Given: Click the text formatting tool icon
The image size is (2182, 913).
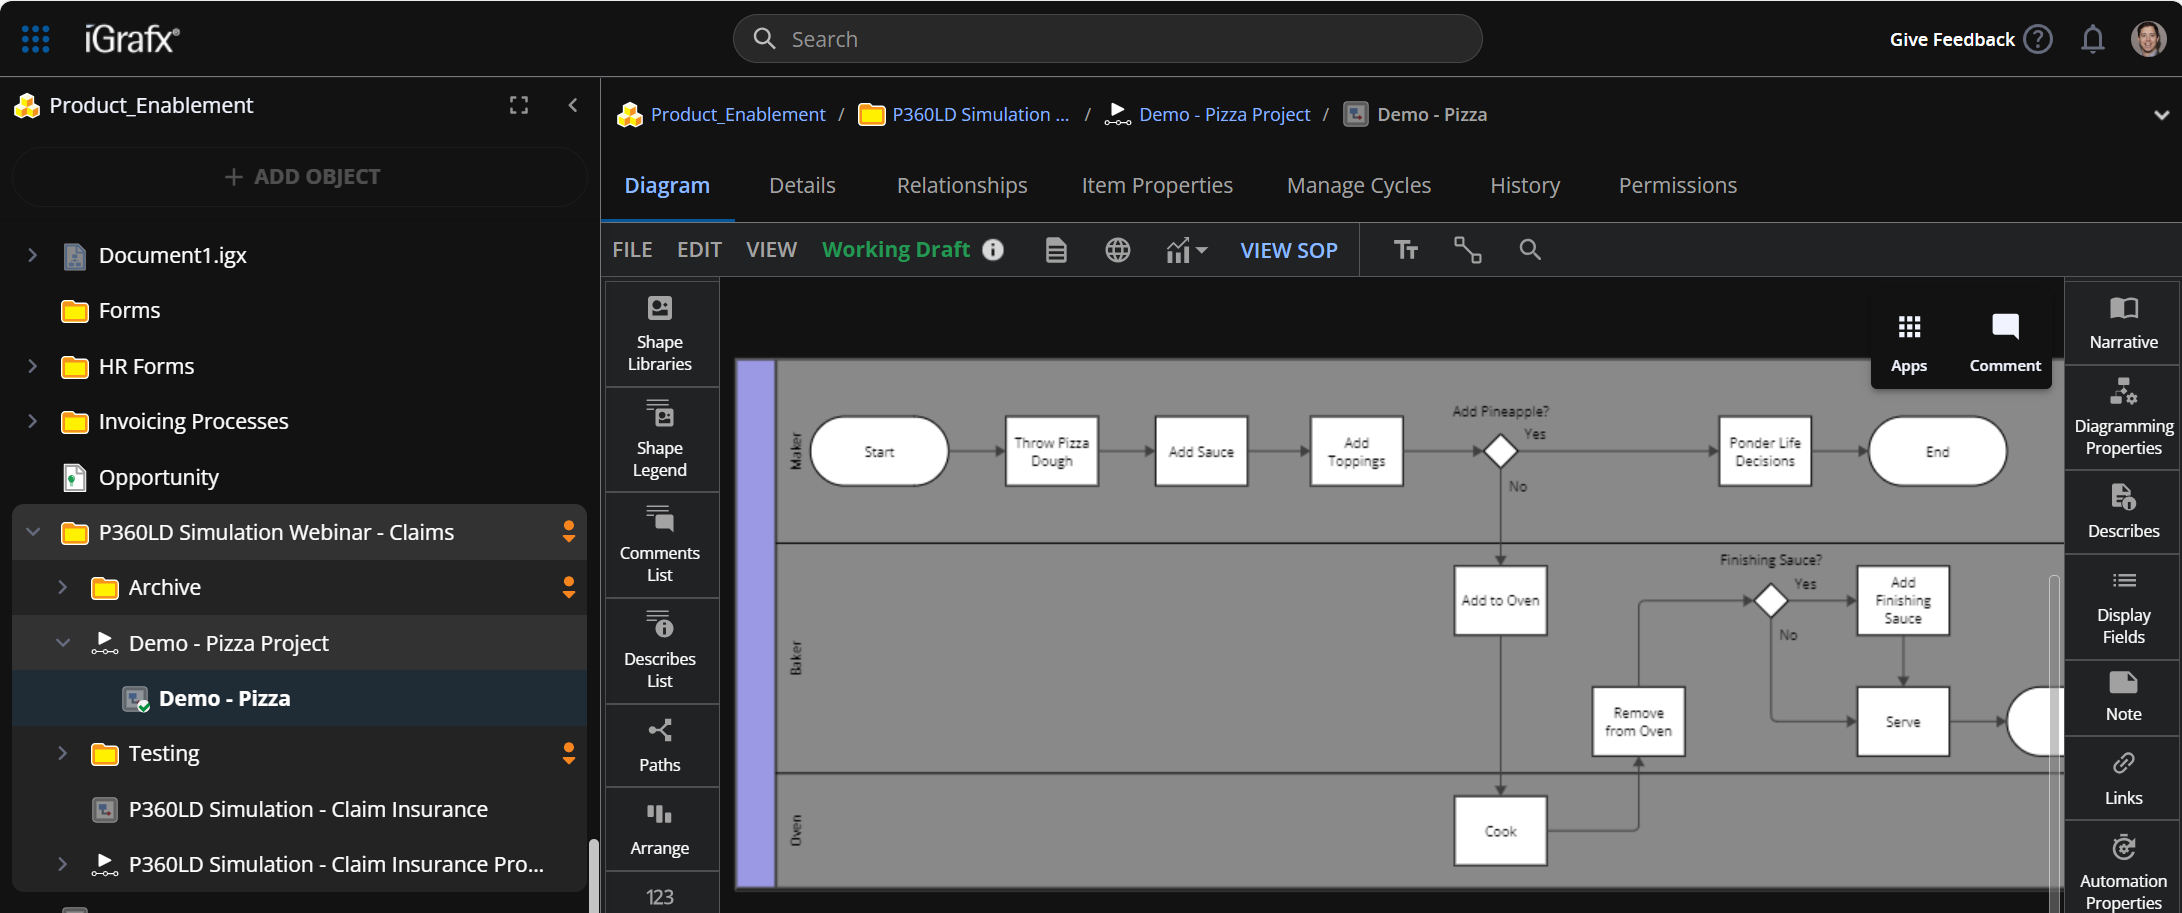Looking at the screenshot, I should tap(1406, 250).
